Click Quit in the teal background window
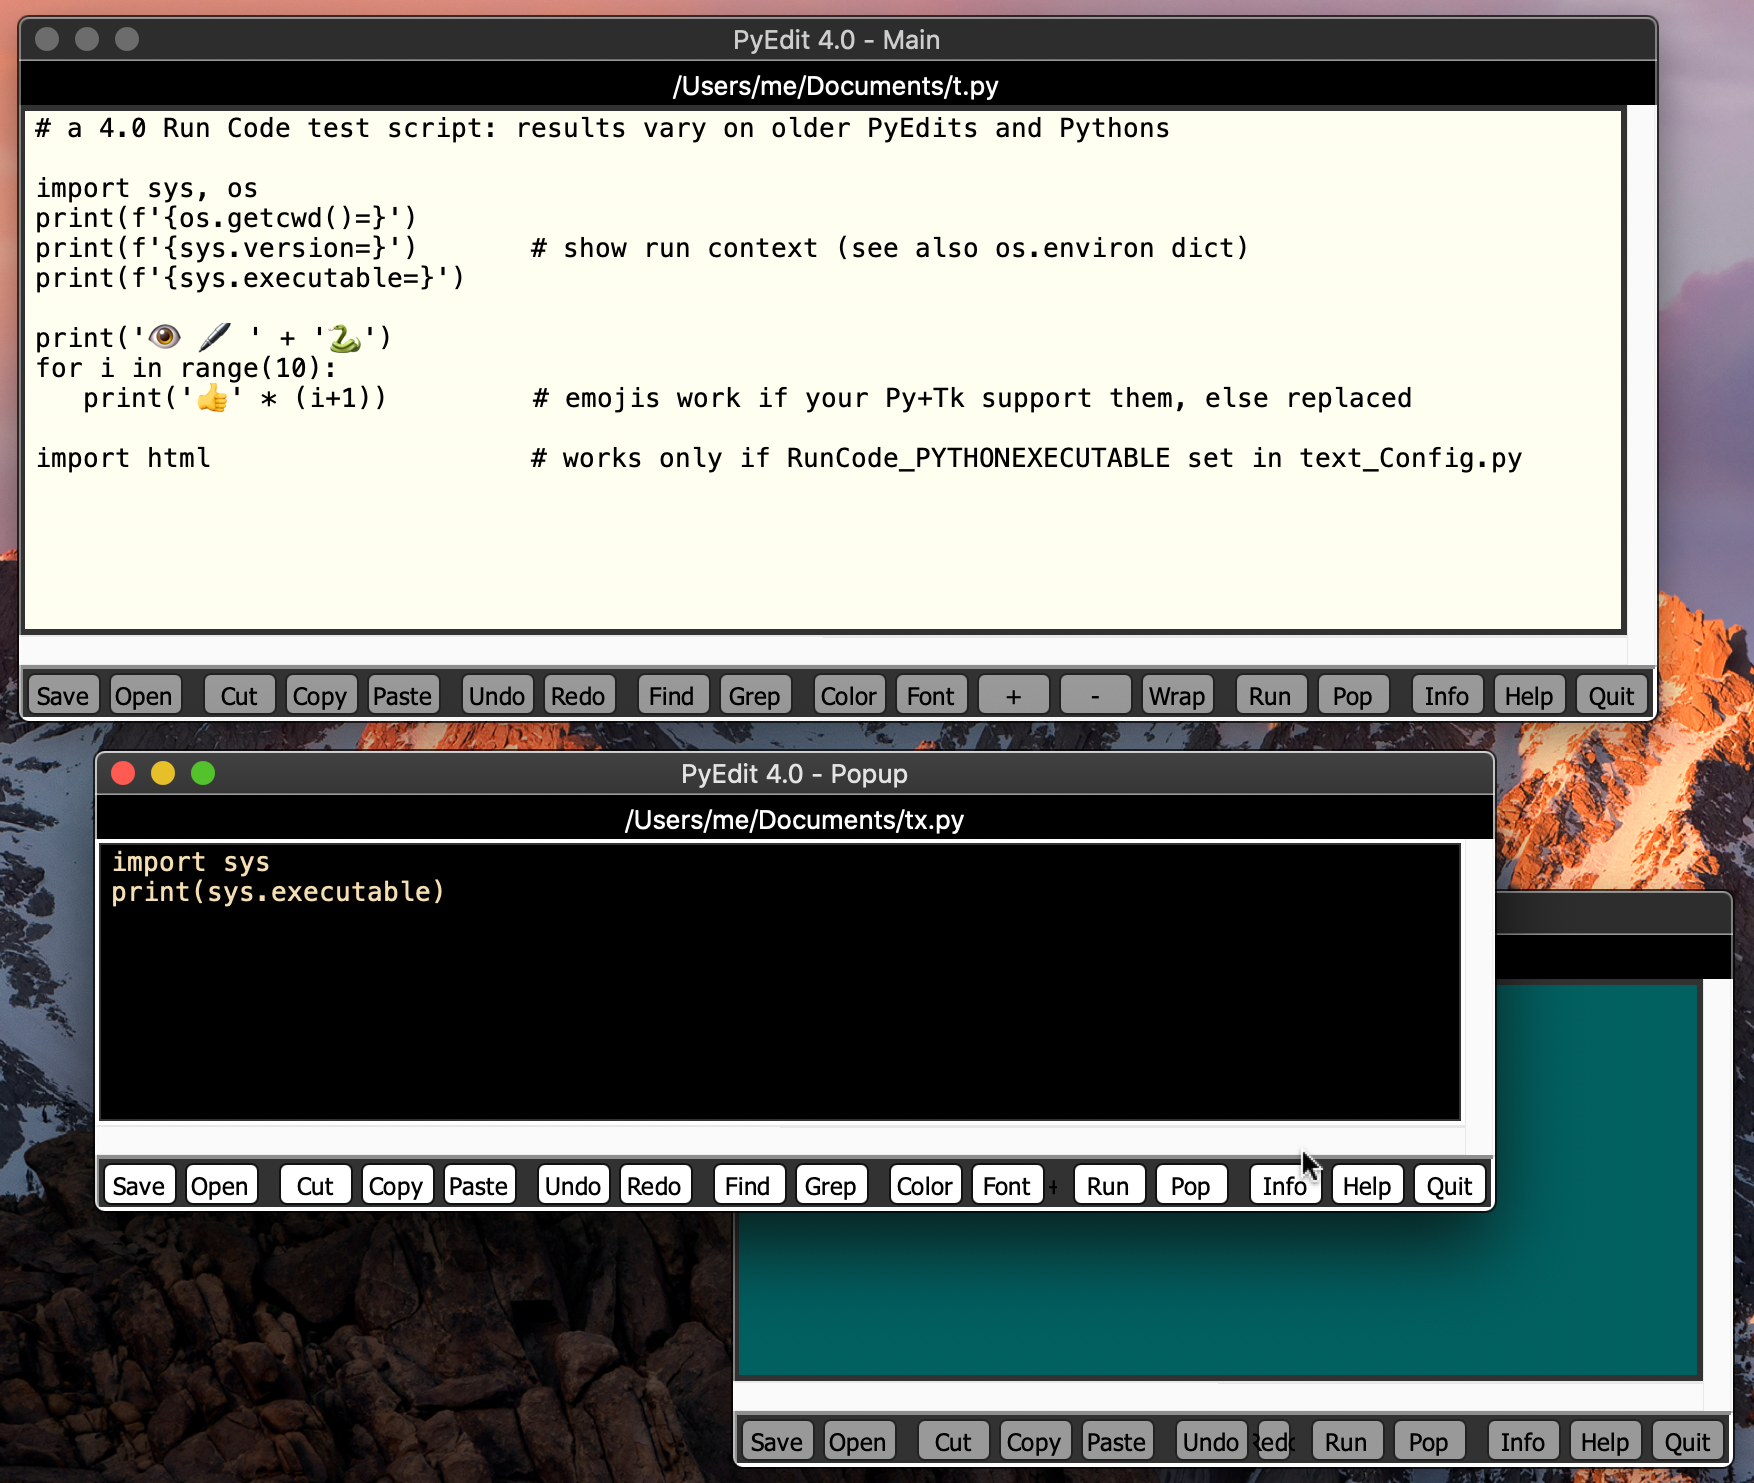Screen dimensions: 1754x1483 point(1687,1441)
